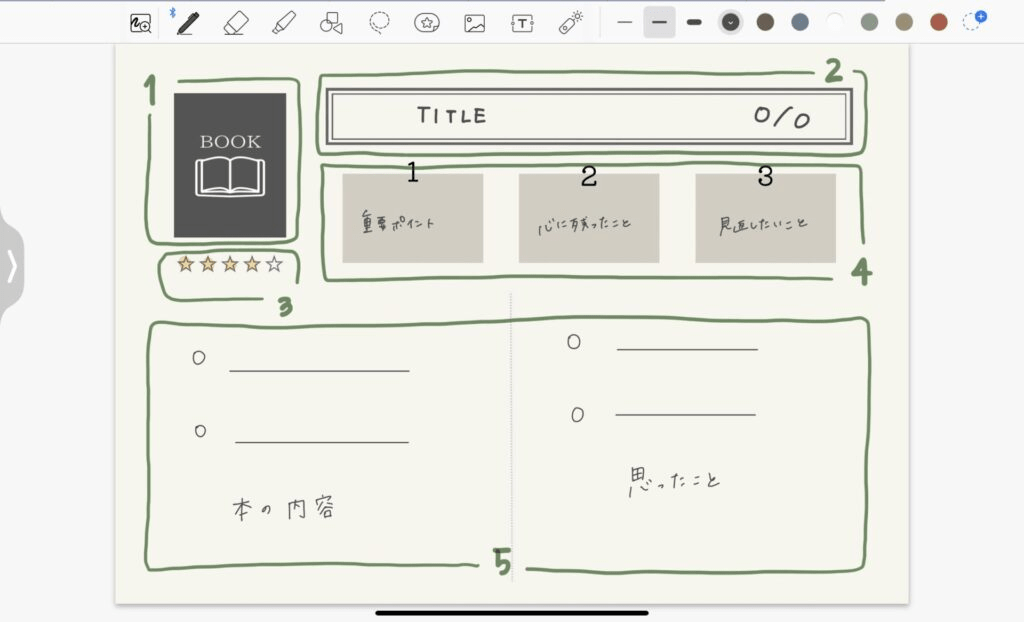Pick the slate blue color swatch

(800, 22)
